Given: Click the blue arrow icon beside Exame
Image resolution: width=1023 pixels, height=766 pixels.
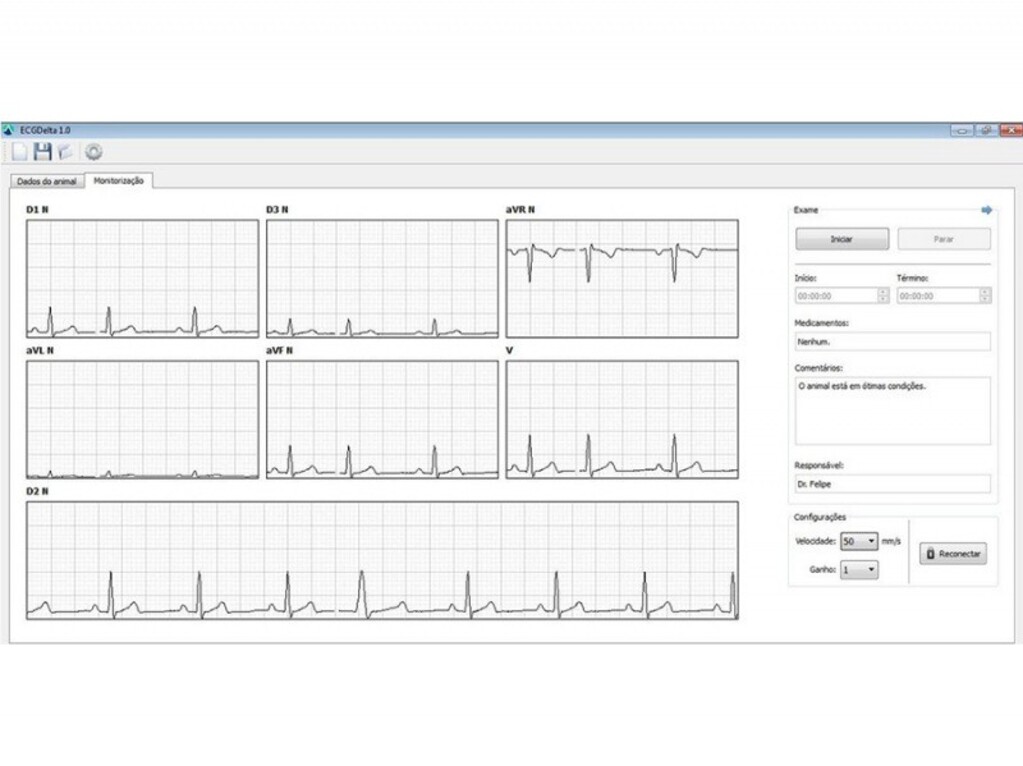Looking at the screenshot, I should 987,210.
